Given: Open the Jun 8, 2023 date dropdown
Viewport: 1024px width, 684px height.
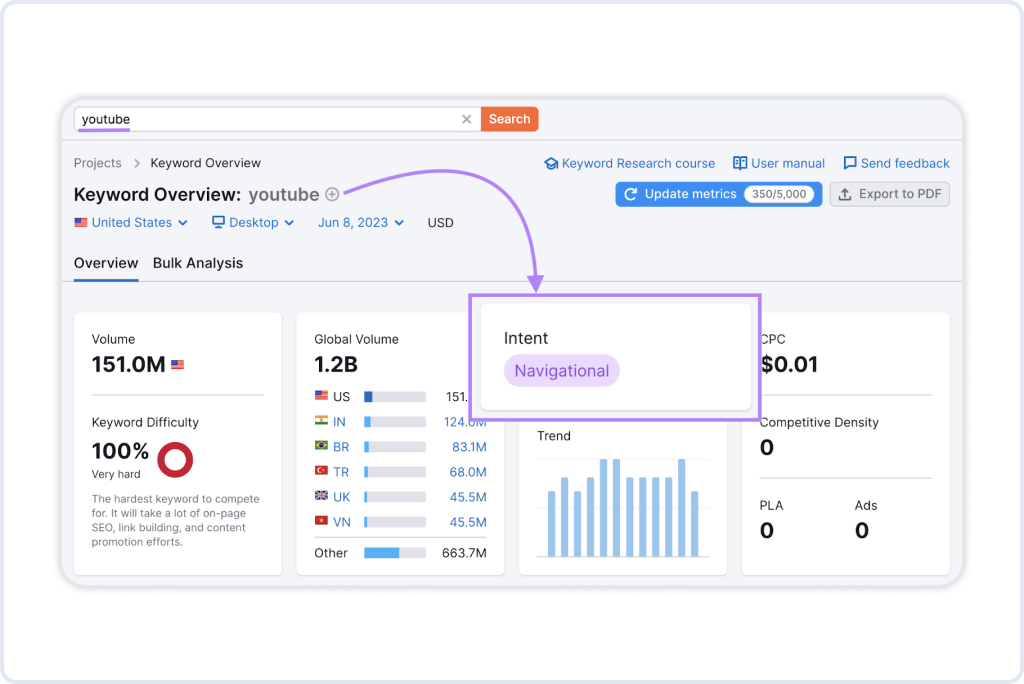Looking at the screenshot, I should tap(361, 223).
